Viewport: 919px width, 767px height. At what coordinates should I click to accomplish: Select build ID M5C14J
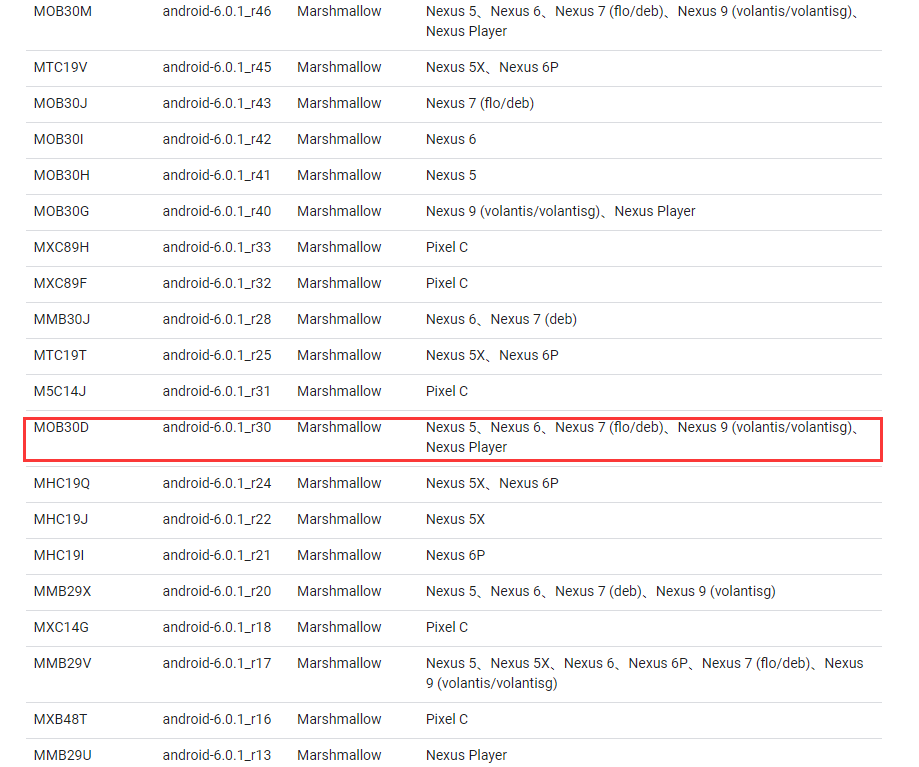pyautogui.click(x=60, y=391)
